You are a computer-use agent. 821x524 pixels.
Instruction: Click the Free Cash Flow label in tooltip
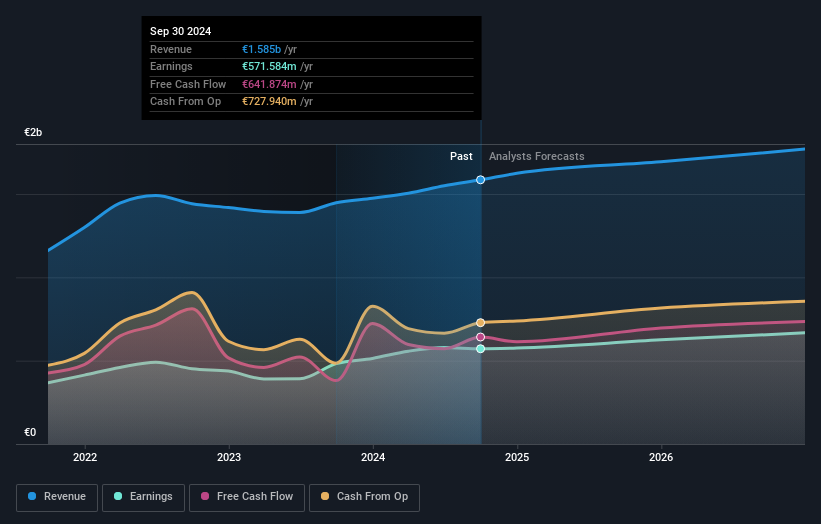point(188,84)
